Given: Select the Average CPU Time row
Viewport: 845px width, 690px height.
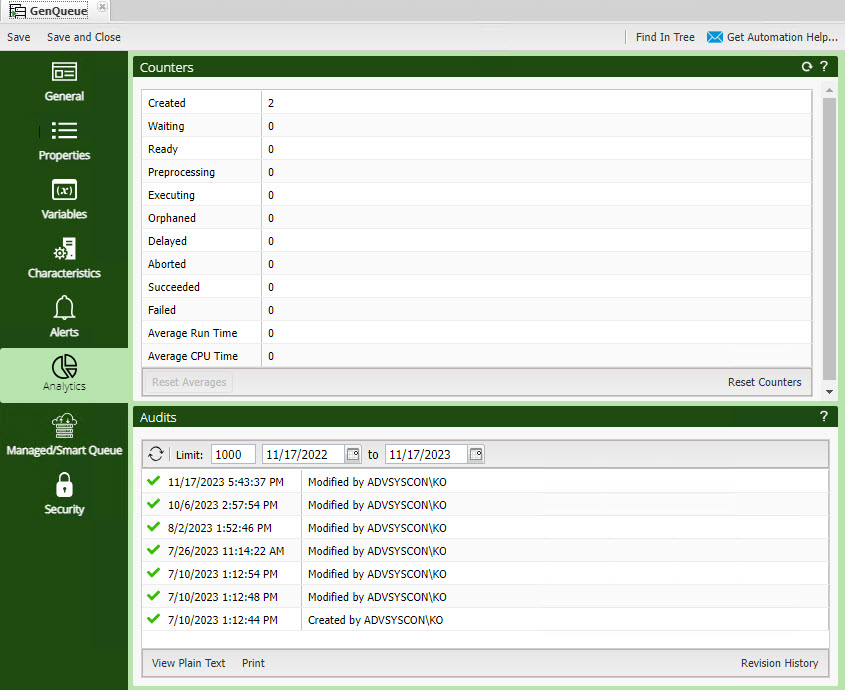Looking at the screenshot, I should [476, 356].
